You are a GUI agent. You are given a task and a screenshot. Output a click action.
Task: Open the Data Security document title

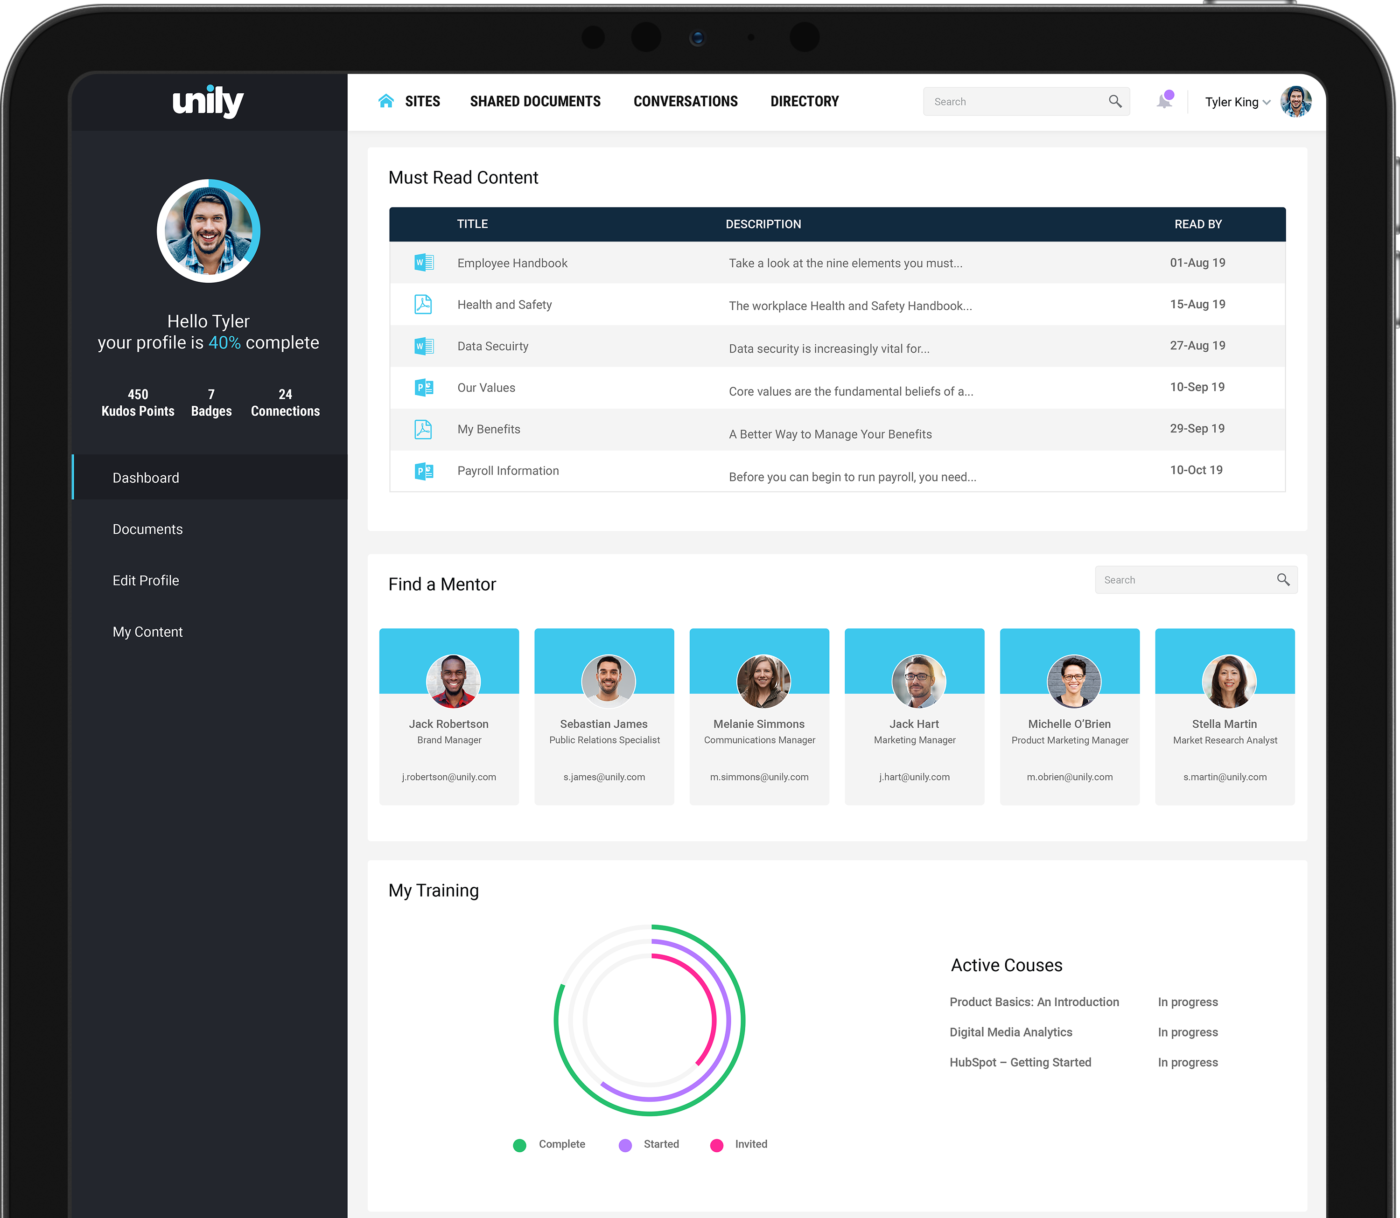click(493, 346)
